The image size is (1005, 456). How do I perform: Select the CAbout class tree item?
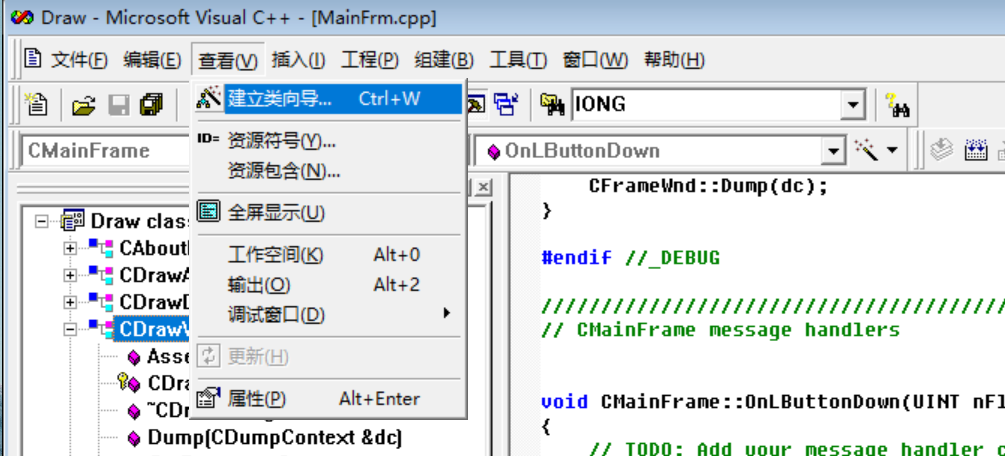coord(155,249)
